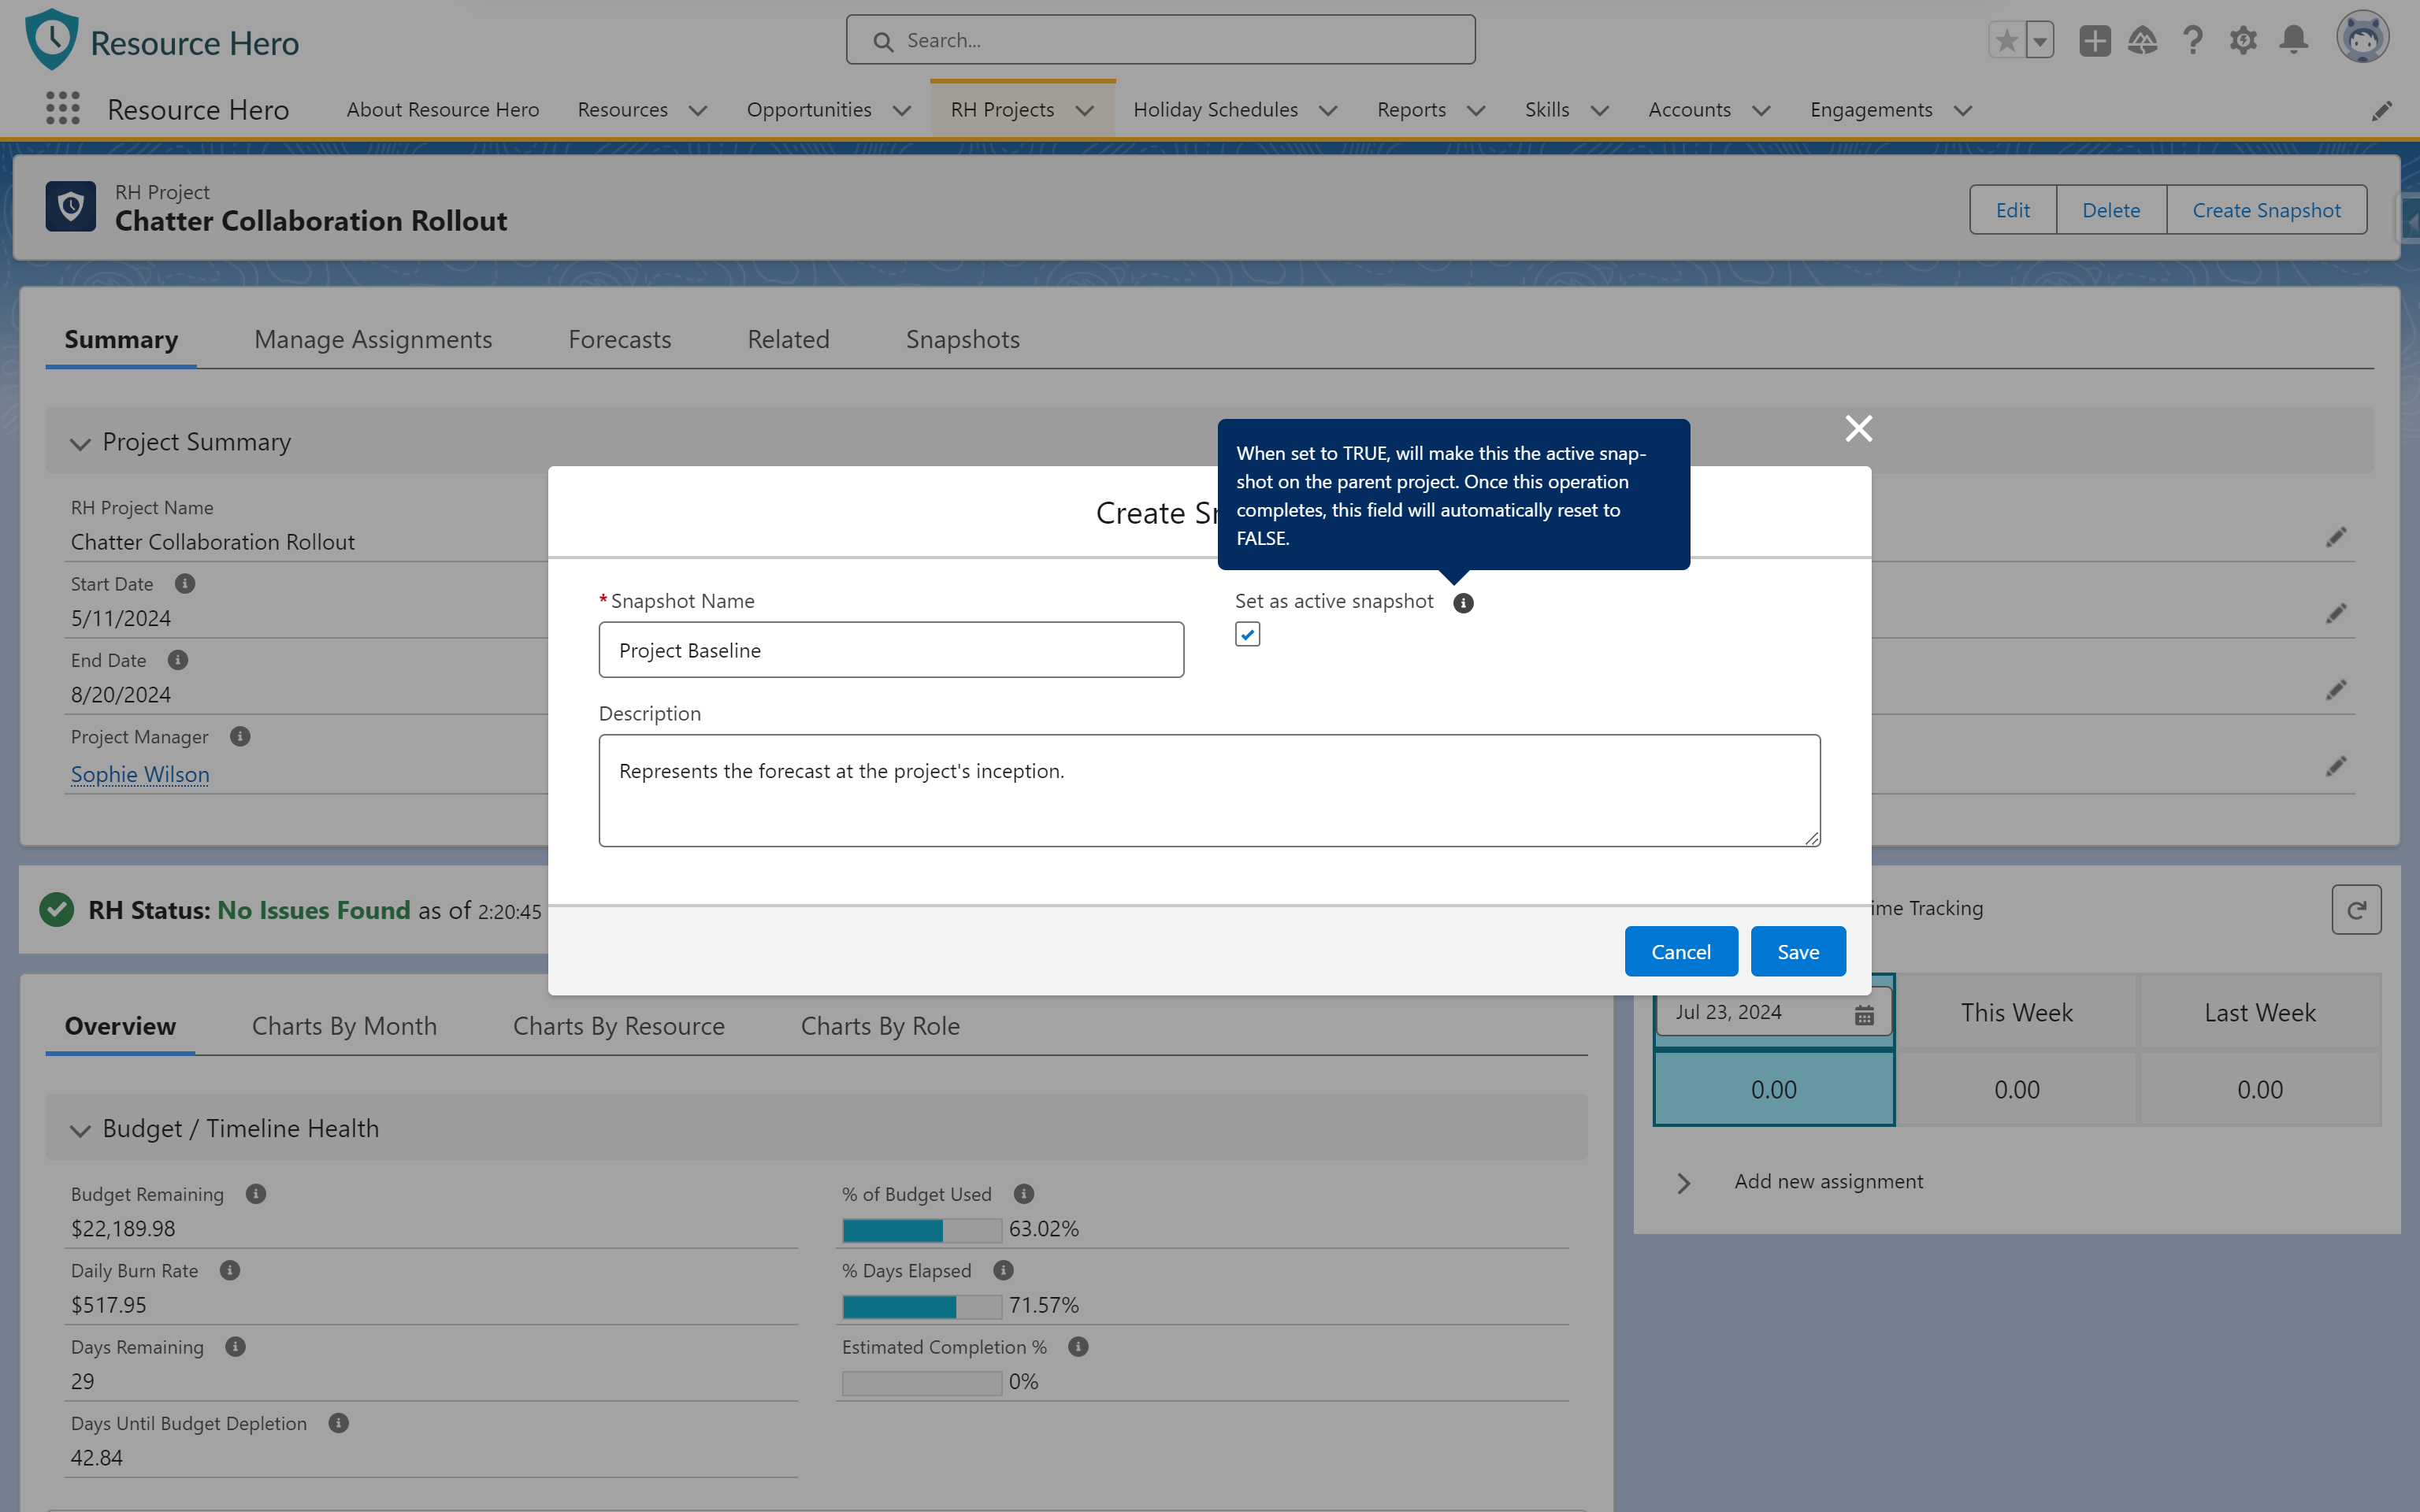Viewport: 2420px width, 1512px height.
Task: Open the calendar date picker icon
Action: 1864,1015
